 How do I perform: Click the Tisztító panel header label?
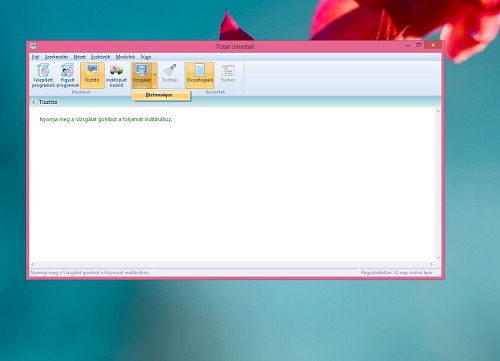click(48, 102)
